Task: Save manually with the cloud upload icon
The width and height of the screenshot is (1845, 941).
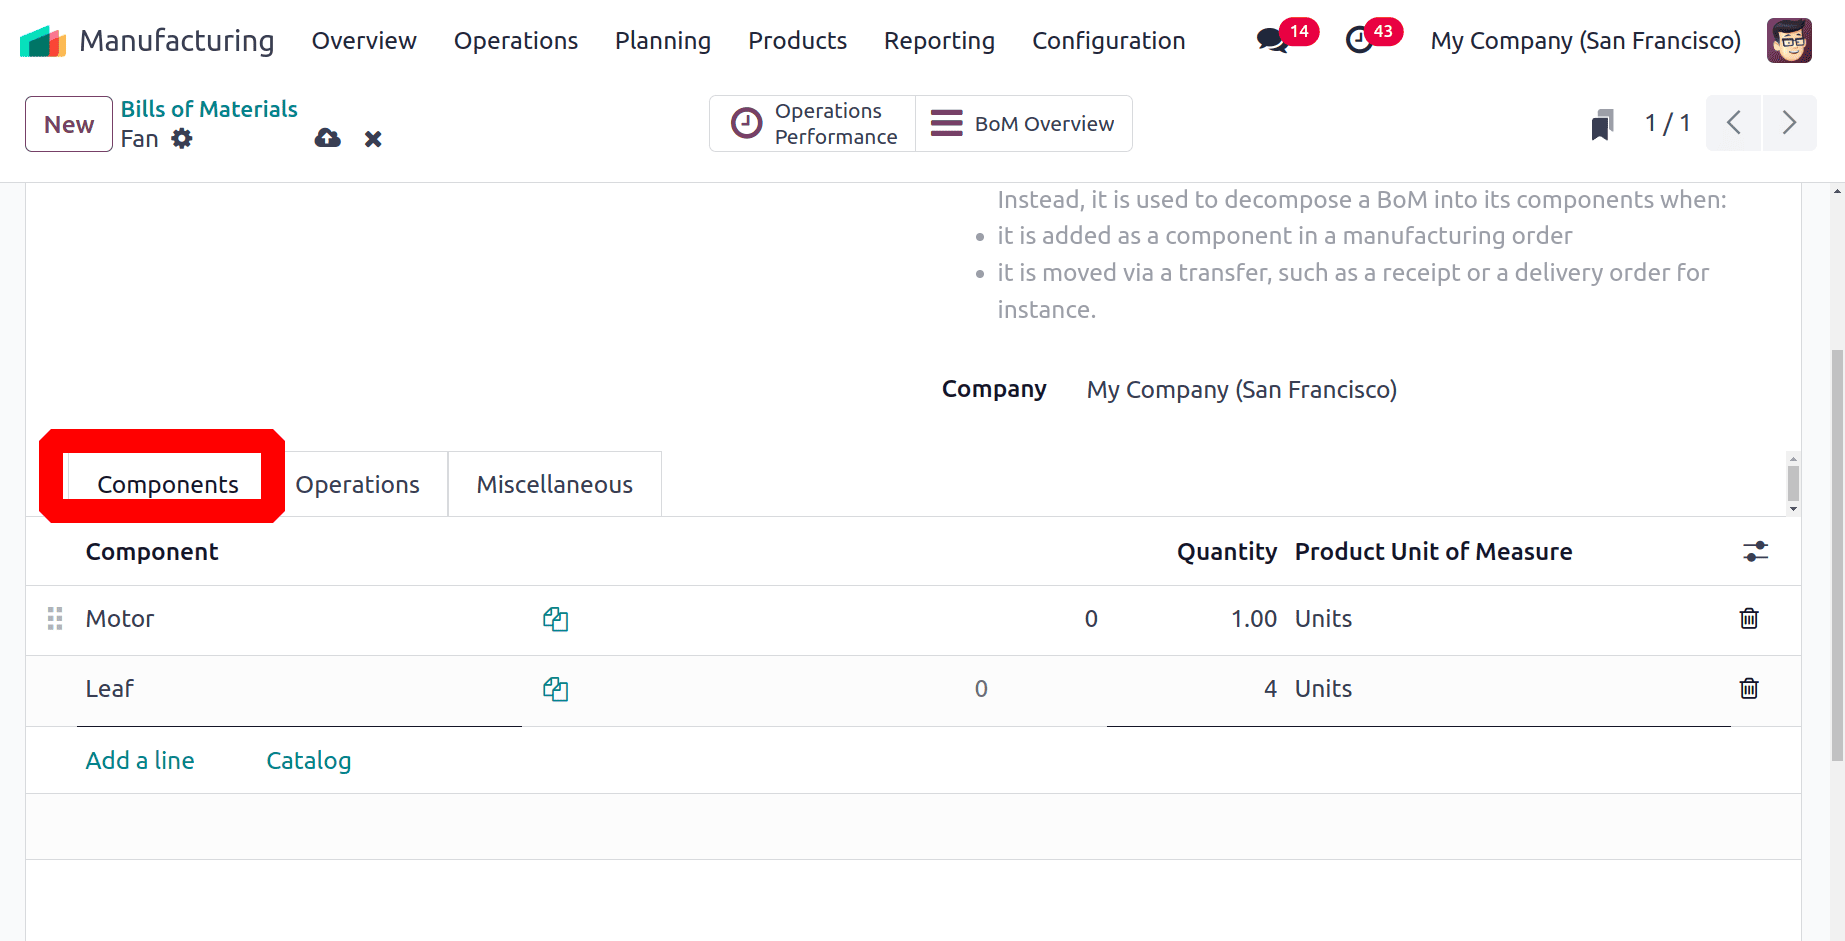Action: (x=328, y=139)
